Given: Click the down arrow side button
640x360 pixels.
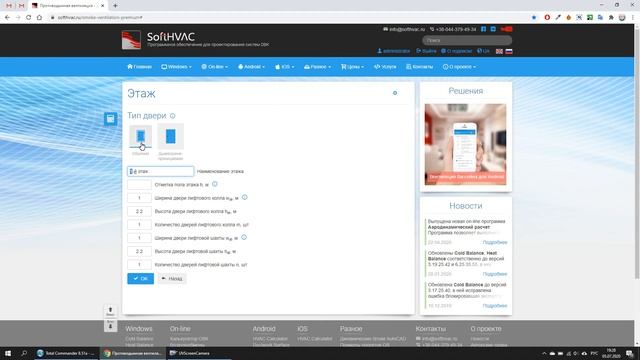Looking at the screenshot, I should 110,326.
